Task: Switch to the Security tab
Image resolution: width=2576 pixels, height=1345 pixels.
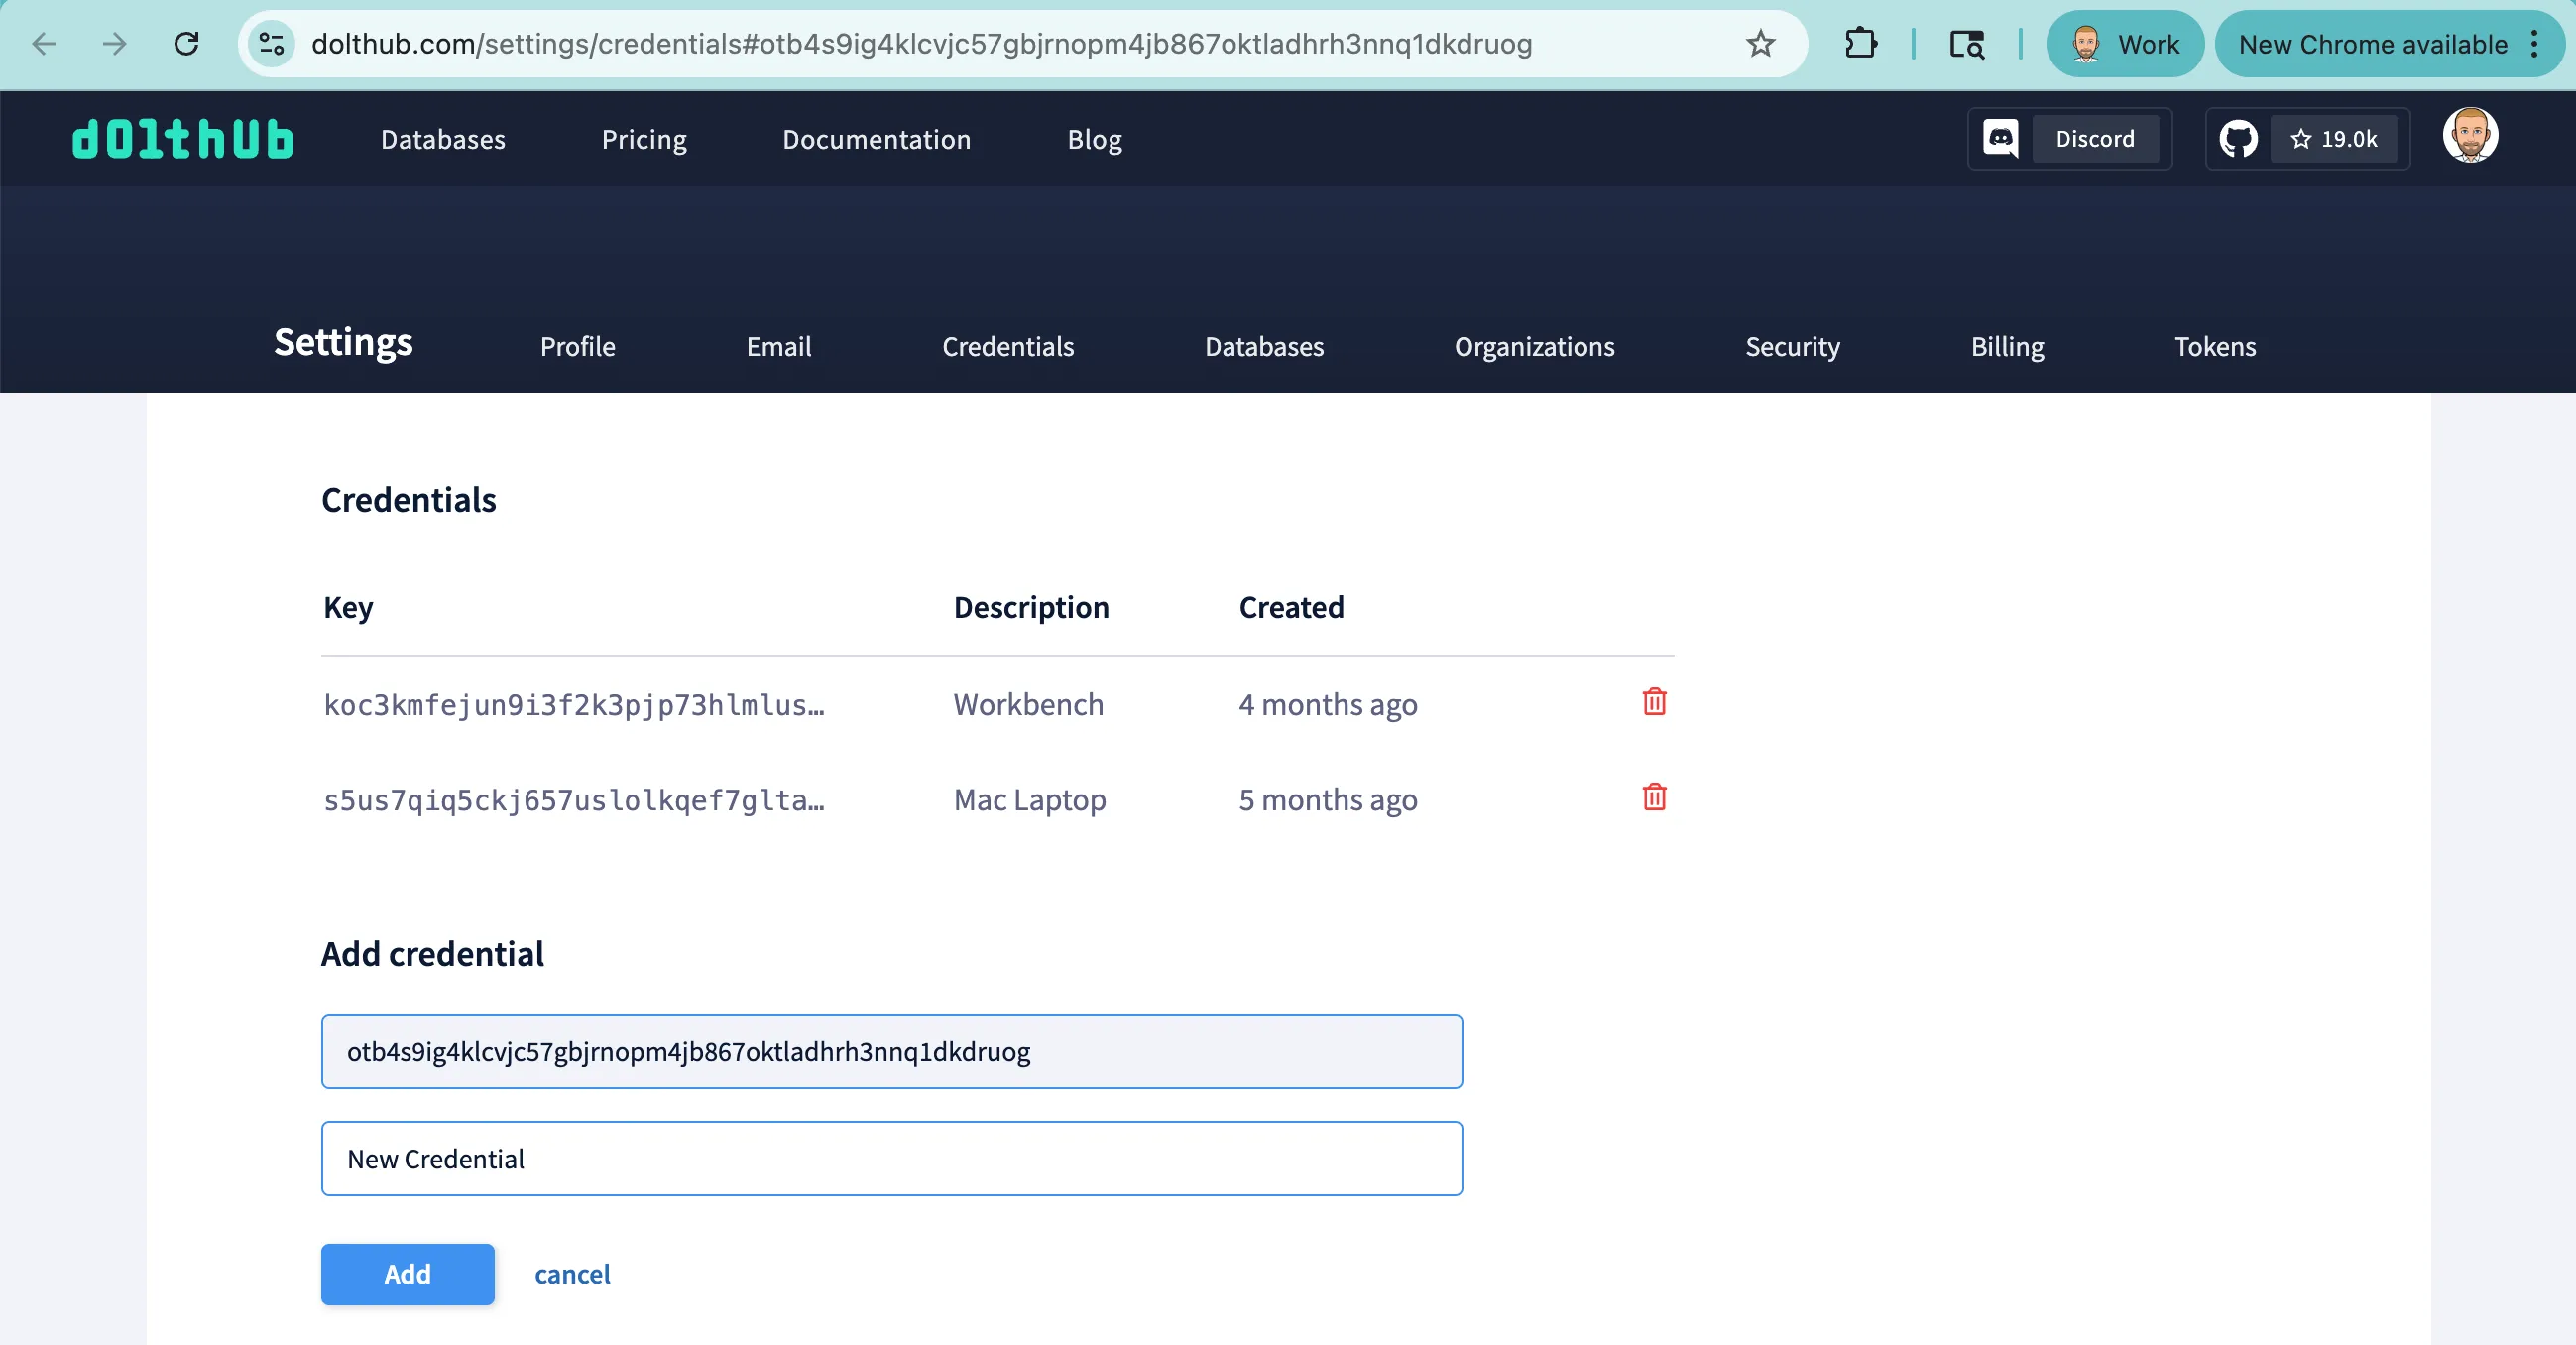Action: (1792, 347)
